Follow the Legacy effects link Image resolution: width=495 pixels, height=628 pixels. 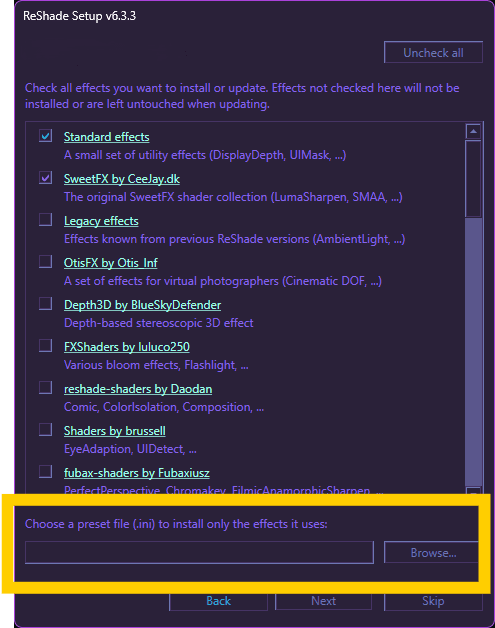click(101, 221)
